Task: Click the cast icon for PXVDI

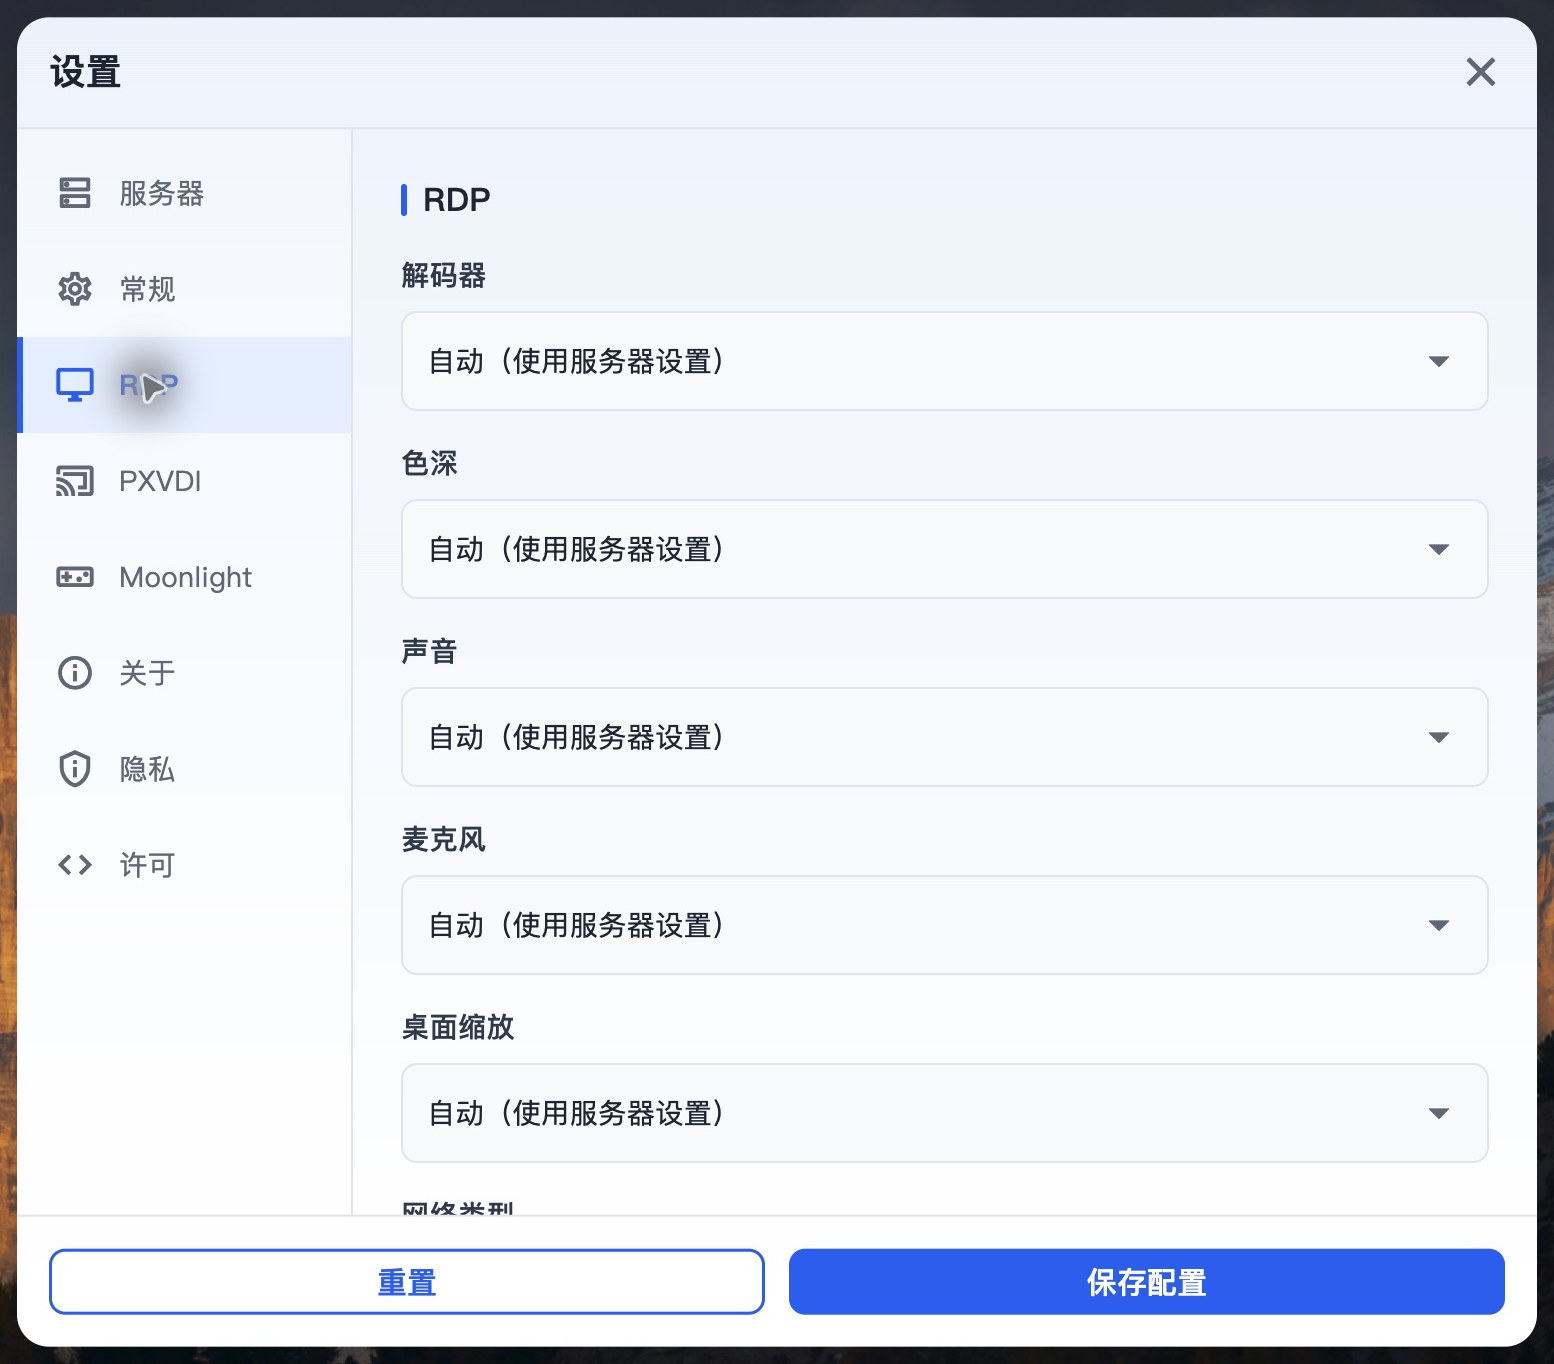Action: coord(75,481)
